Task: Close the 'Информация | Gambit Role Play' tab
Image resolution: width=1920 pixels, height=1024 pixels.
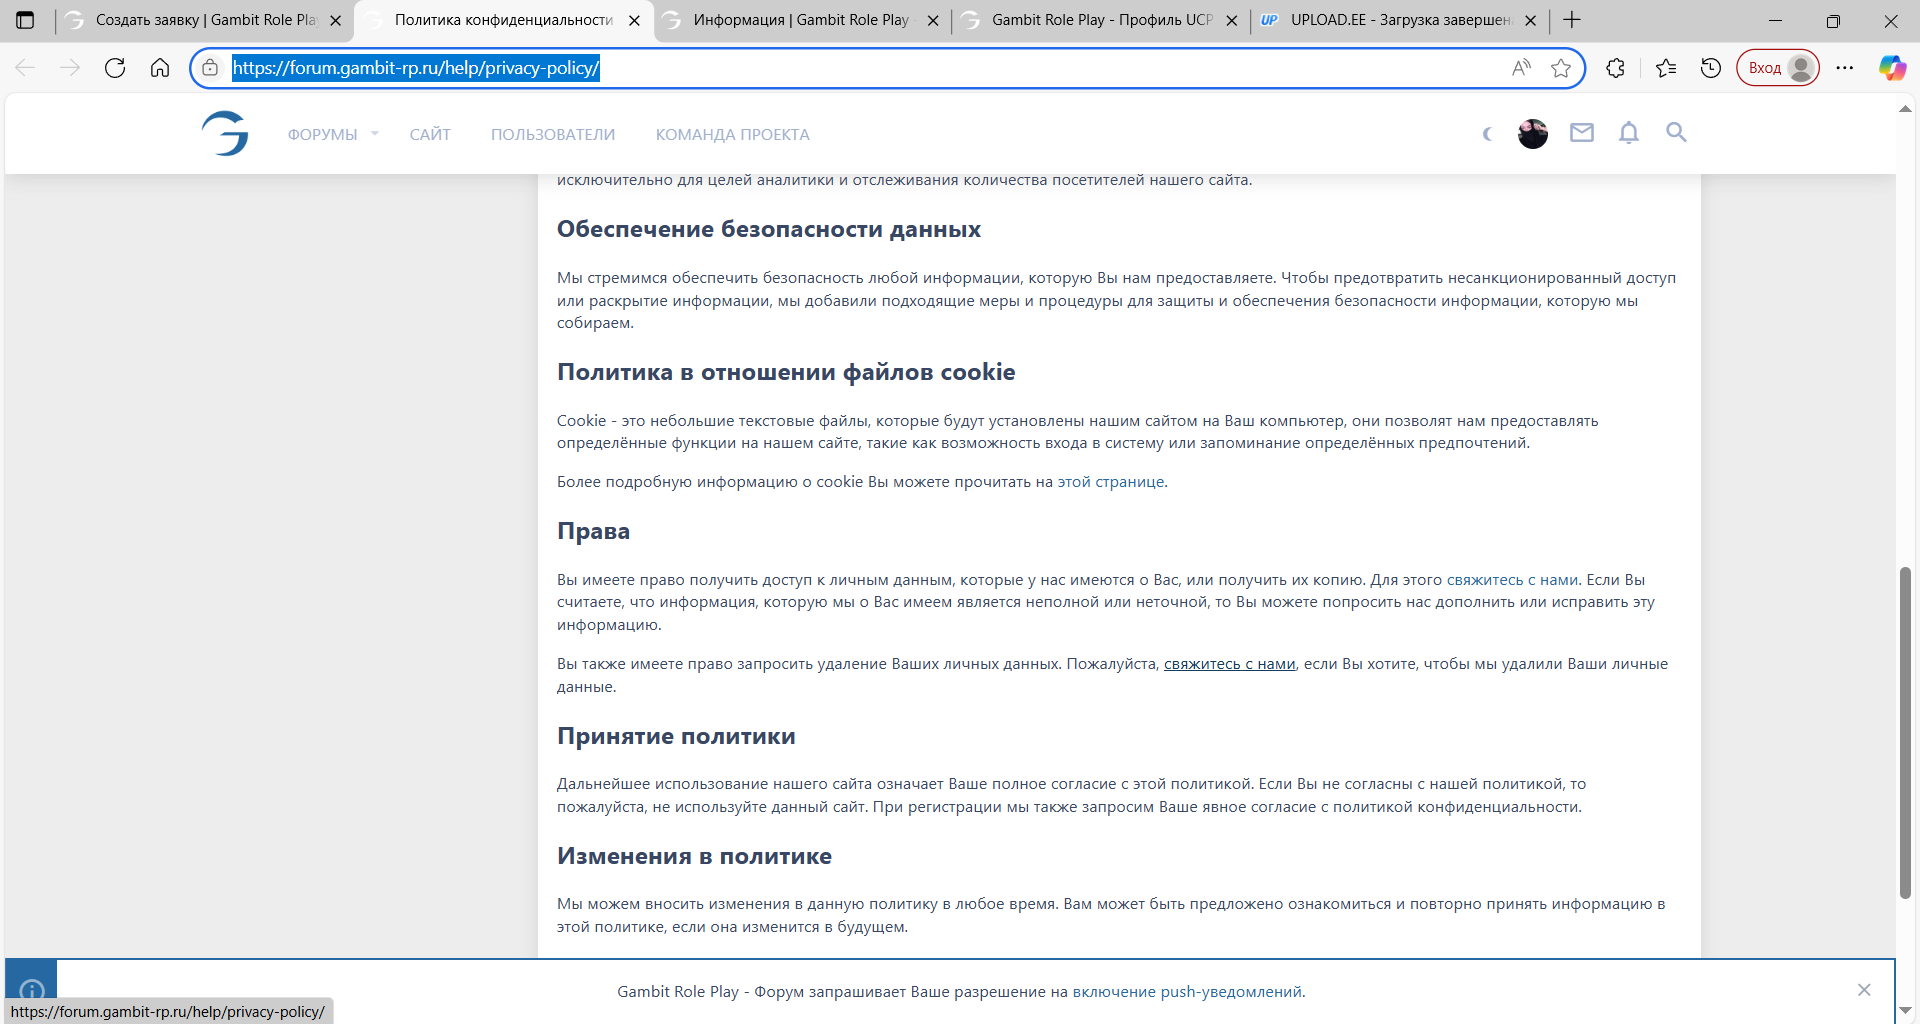Action: [x=933, y=20]
